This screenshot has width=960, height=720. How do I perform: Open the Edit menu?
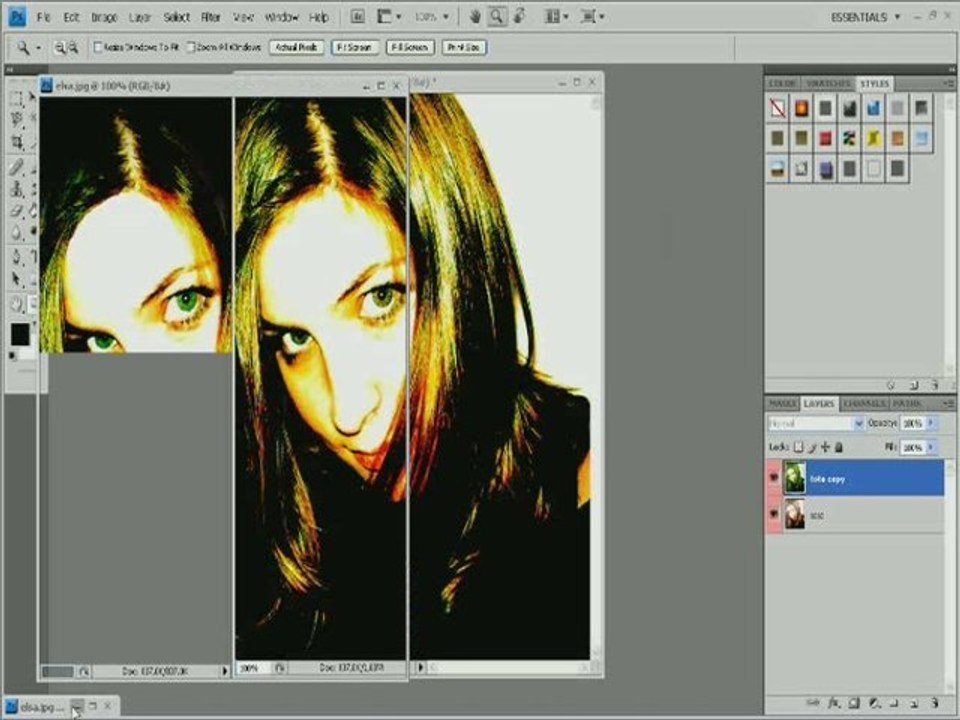[71, 17]
